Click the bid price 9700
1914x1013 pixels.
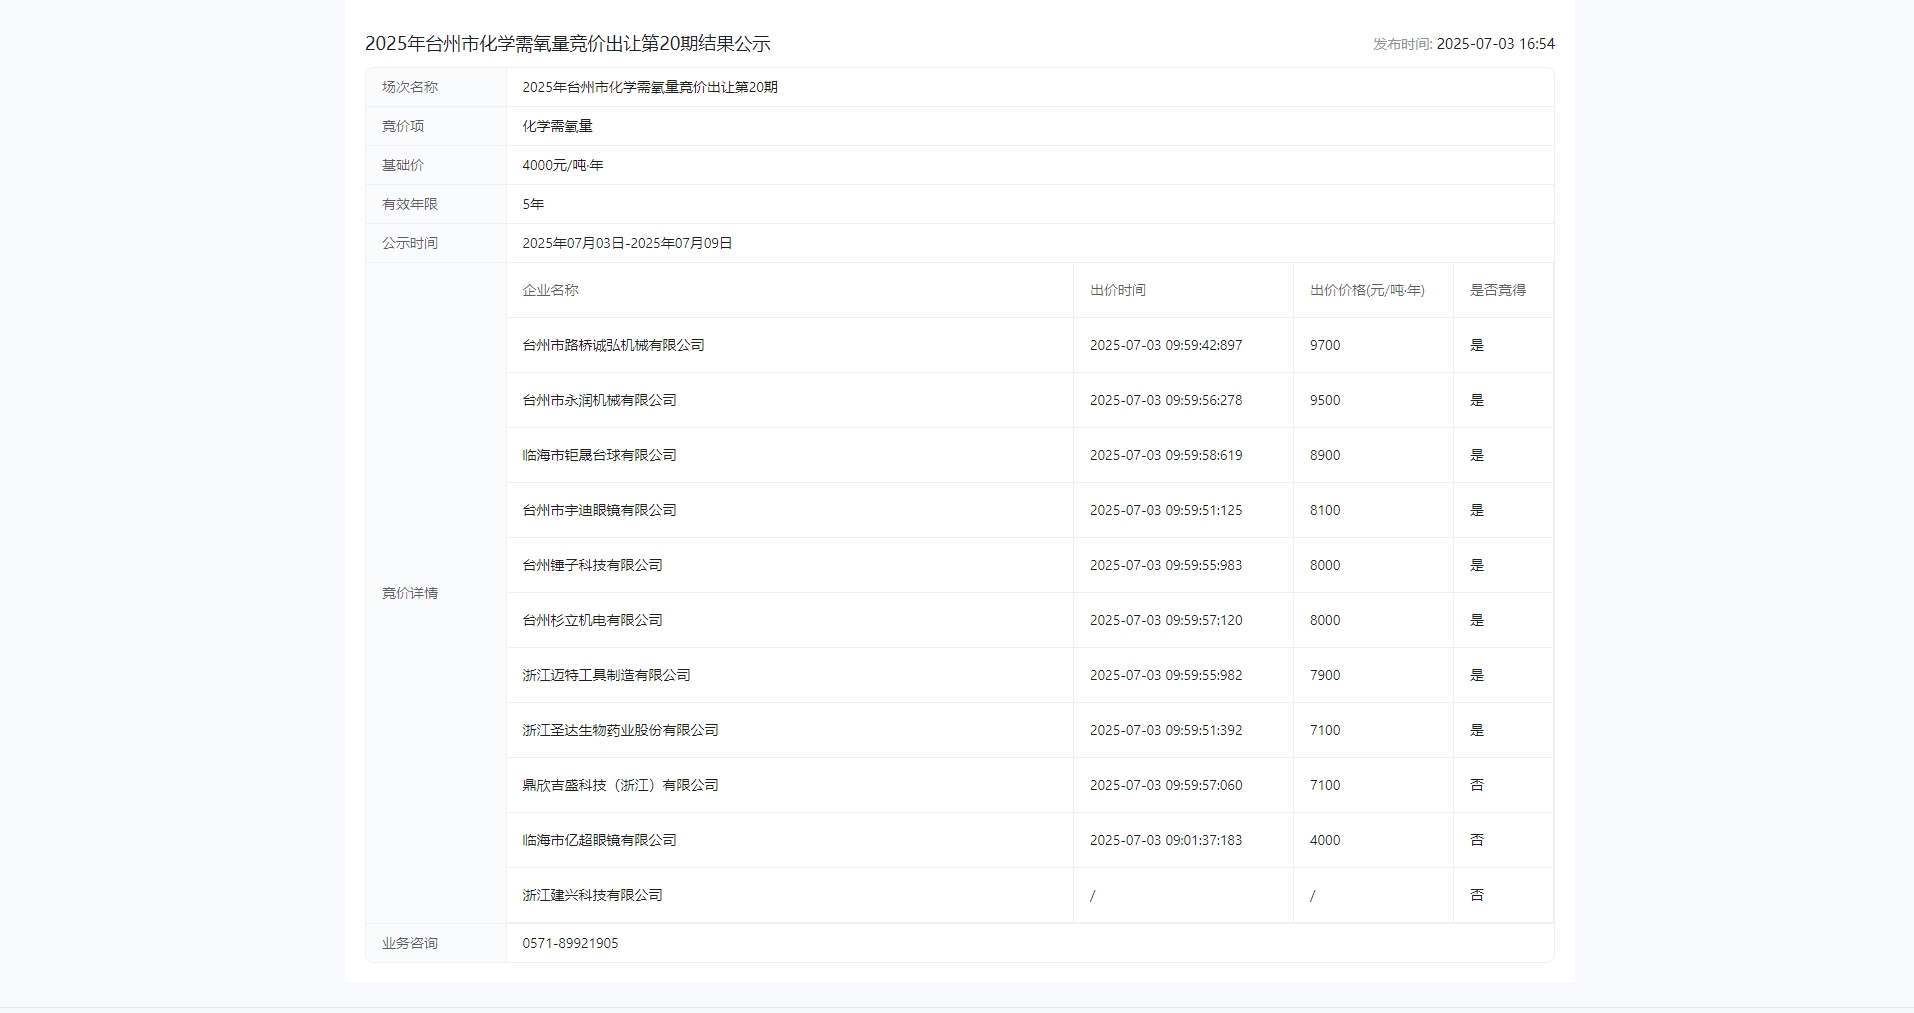pyautogui.click(x=1325, y=345)
